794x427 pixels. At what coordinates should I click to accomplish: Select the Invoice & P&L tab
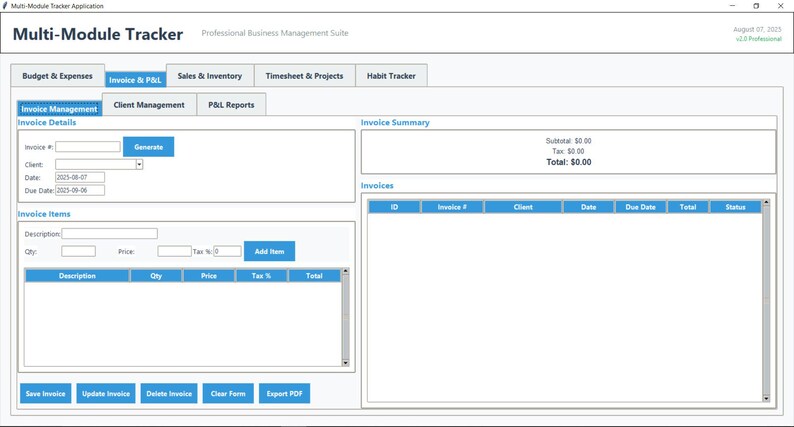click(135, 80)
